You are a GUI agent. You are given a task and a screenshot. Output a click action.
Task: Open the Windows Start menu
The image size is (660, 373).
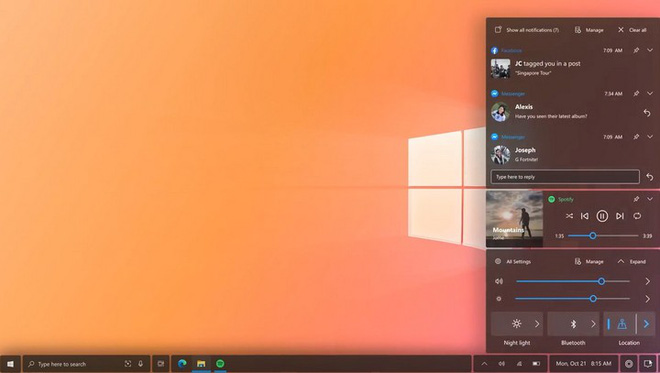(x=11, y=364)
